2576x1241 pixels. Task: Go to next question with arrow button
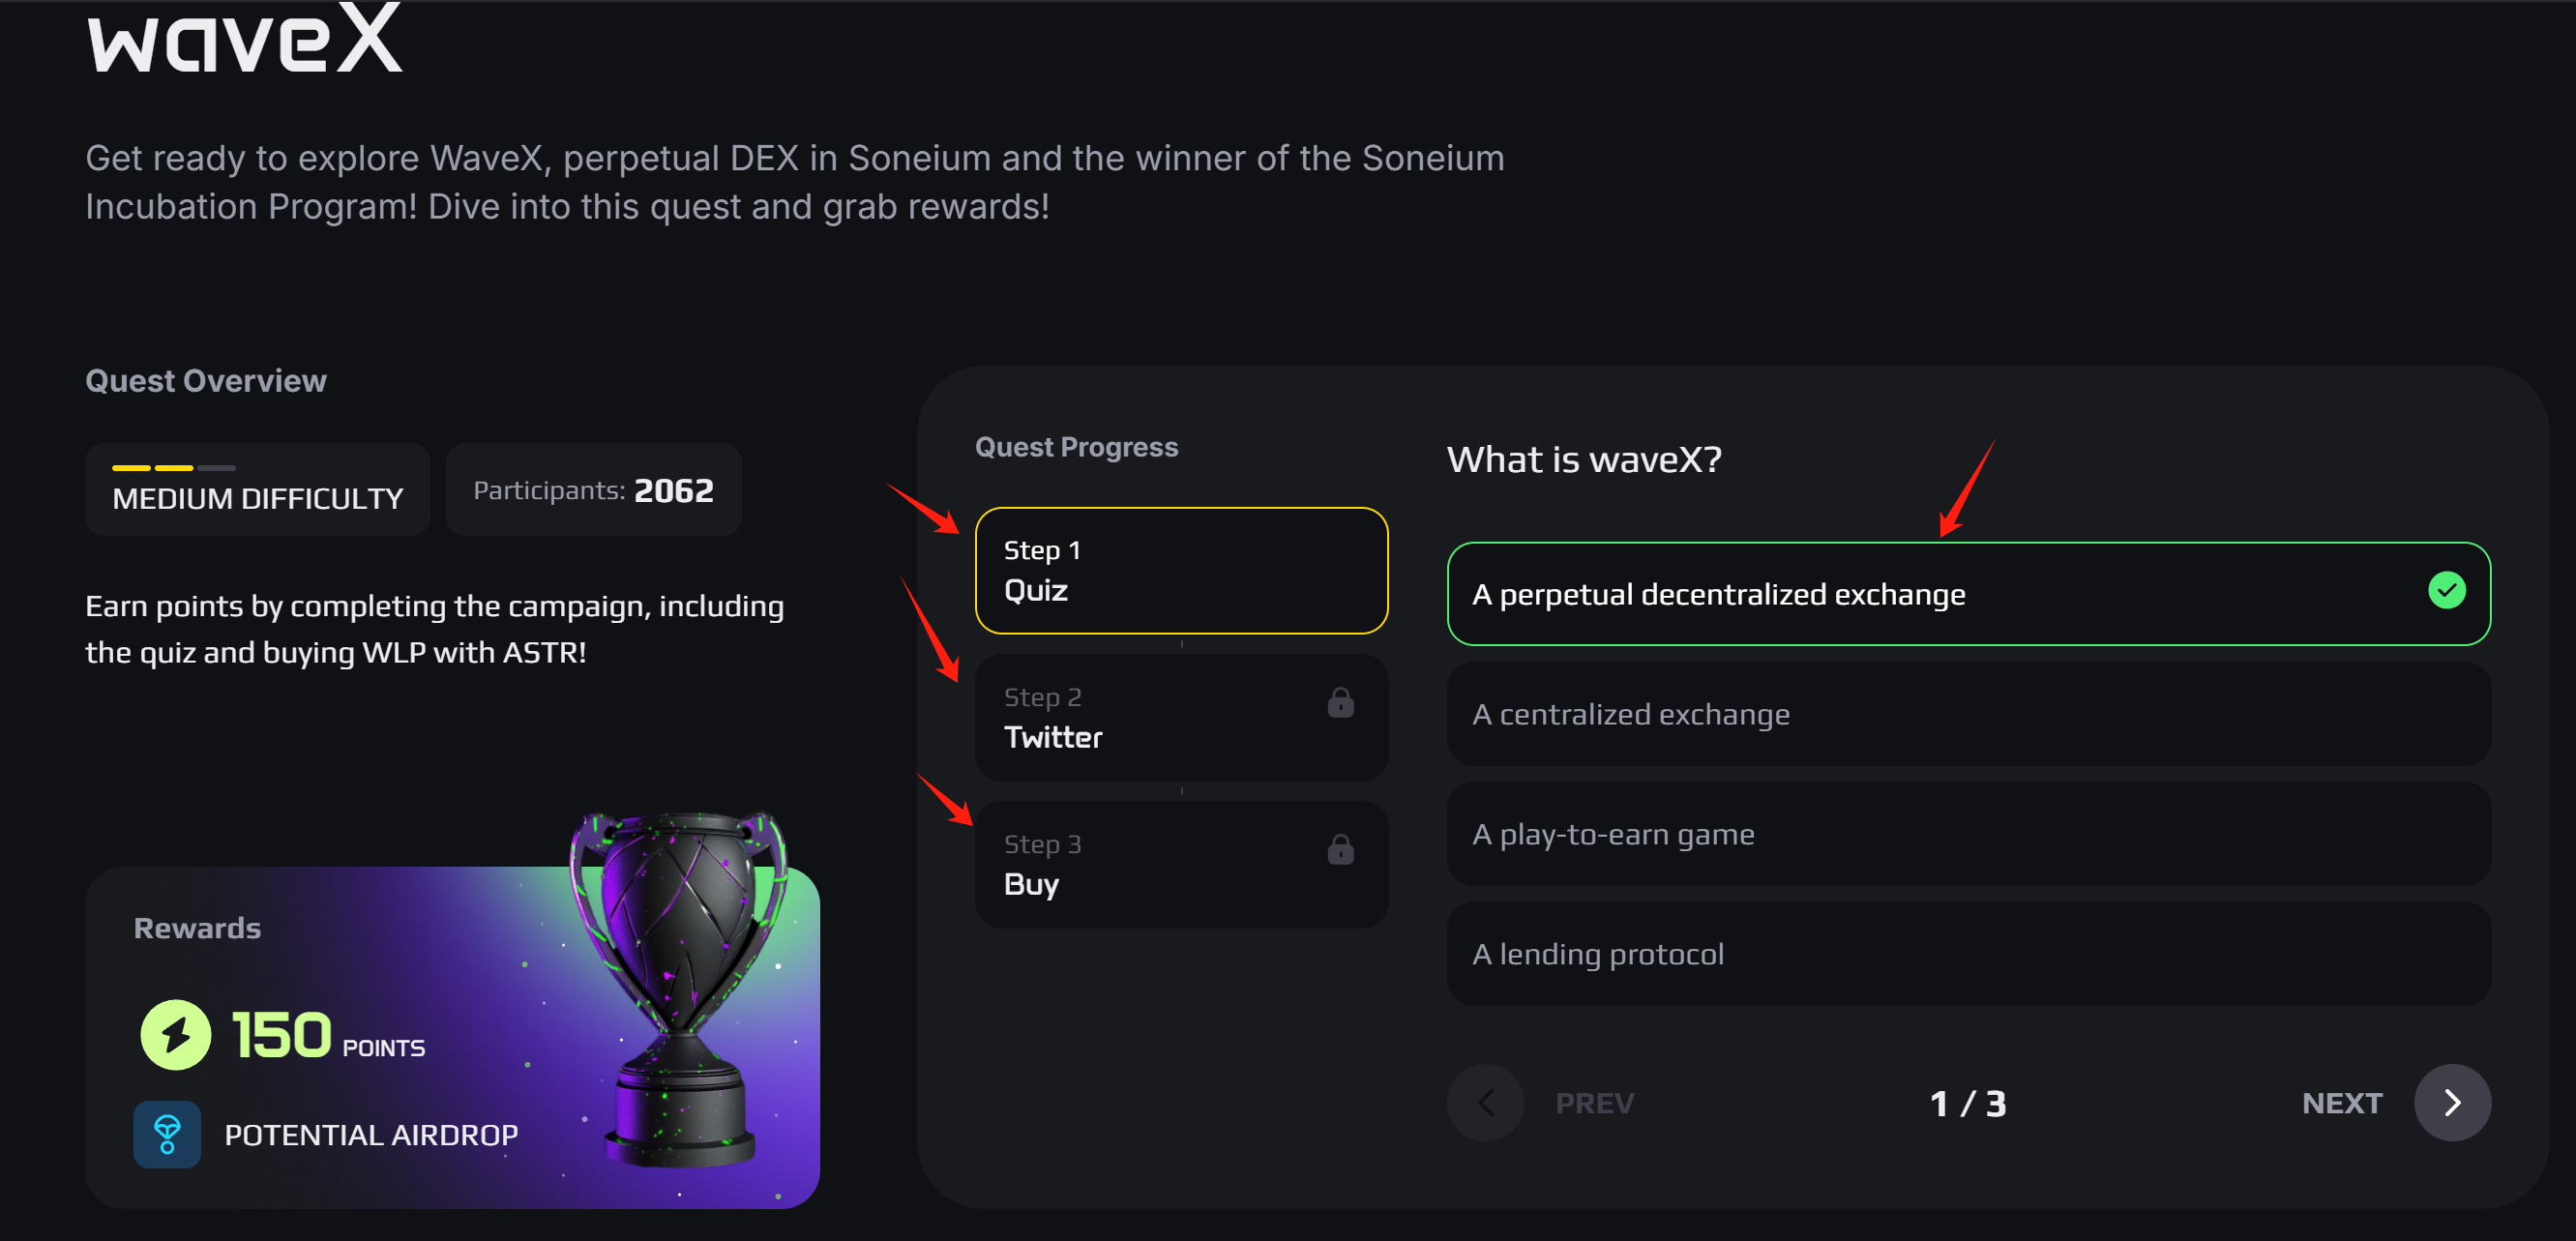2451,1102
